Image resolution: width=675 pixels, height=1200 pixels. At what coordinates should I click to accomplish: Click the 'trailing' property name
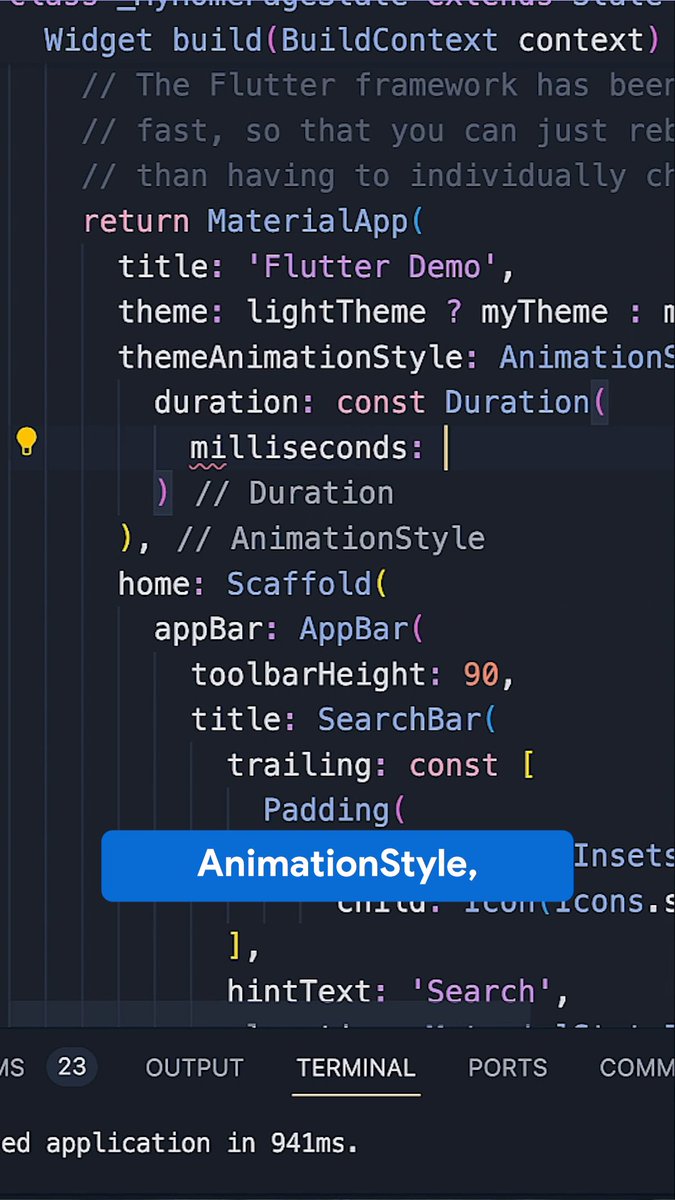point(299,765)
